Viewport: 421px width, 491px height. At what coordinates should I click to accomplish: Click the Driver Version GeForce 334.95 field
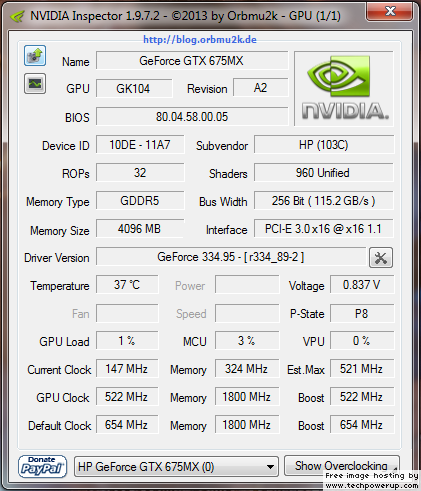231,257
